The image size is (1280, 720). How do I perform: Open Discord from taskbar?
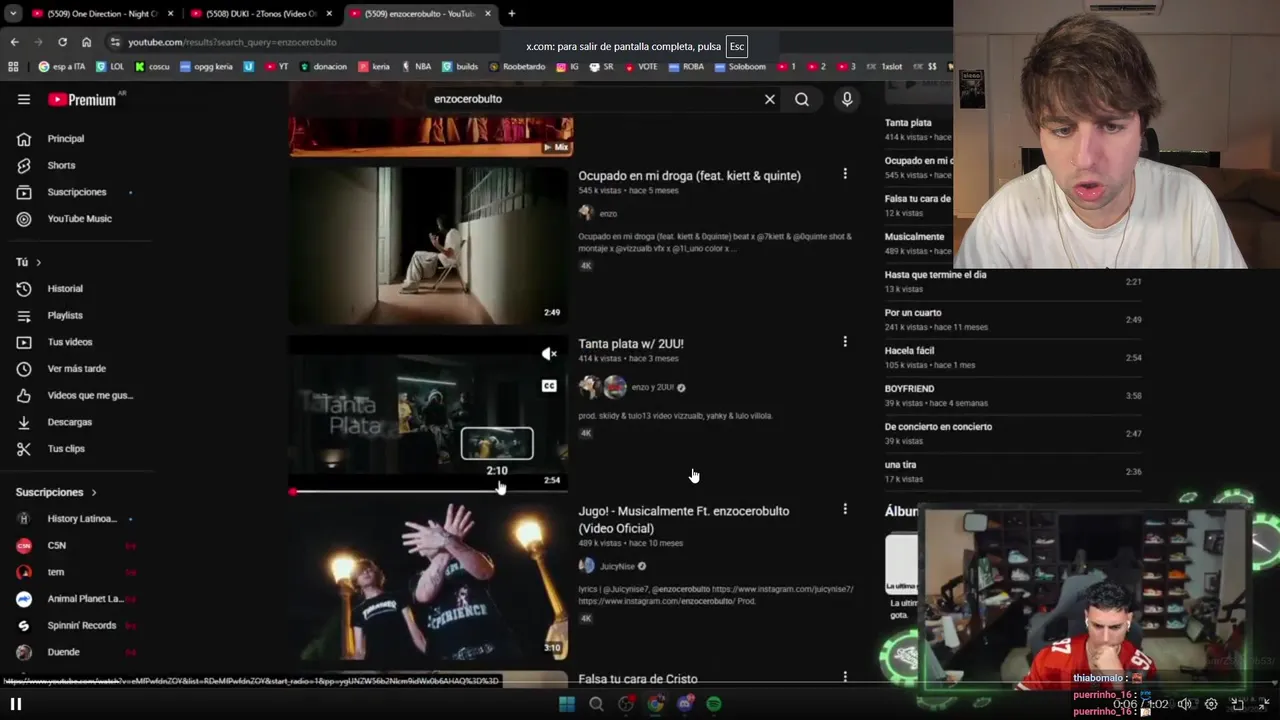click(x=685, y=704)
